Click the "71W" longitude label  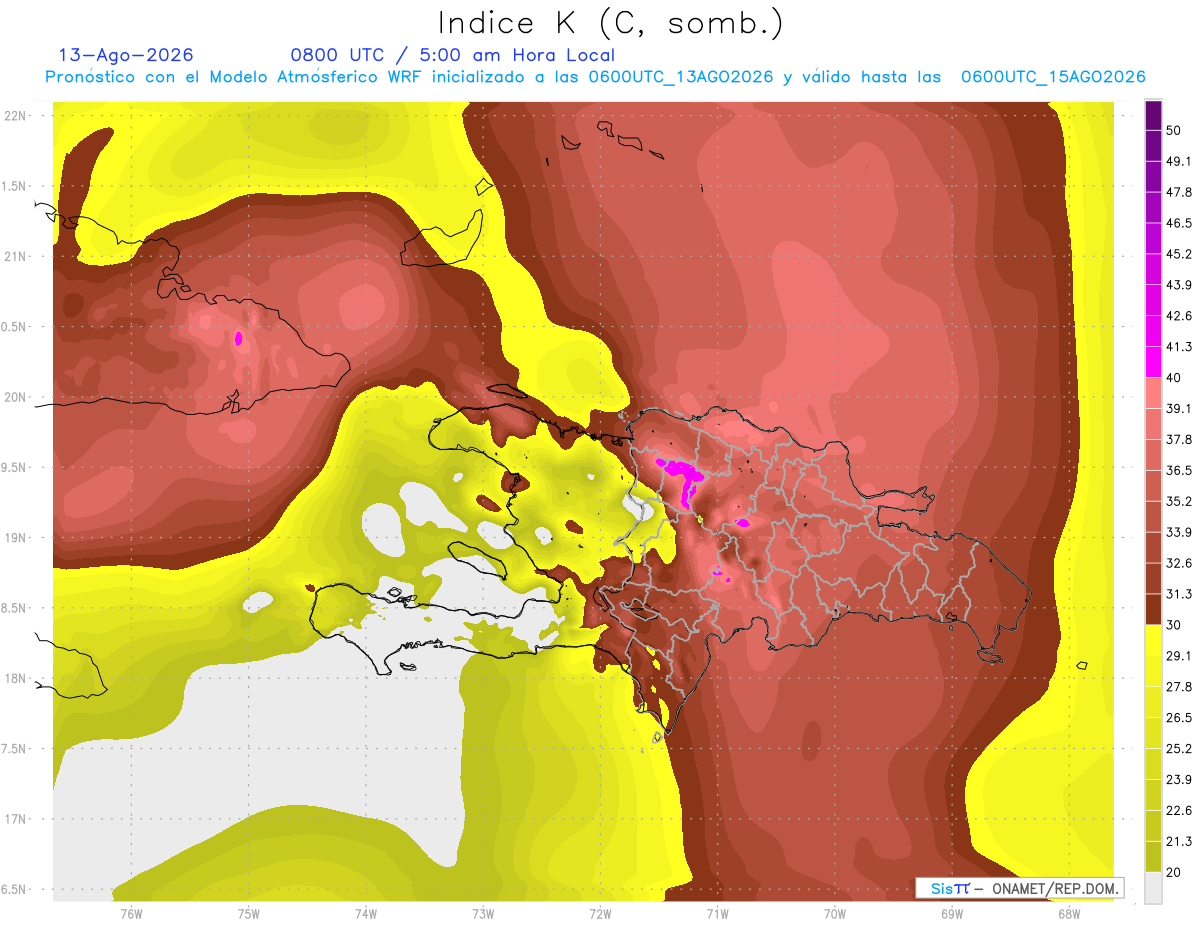717,913
